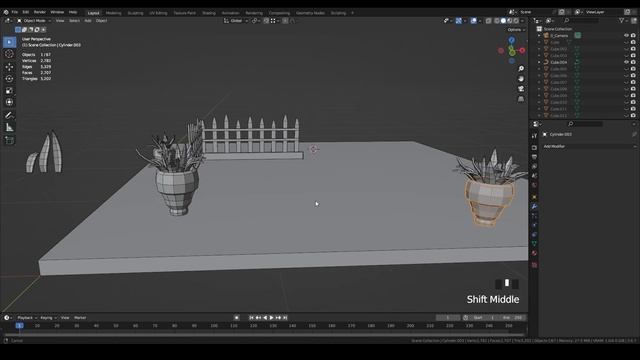Screen dimensions: 640x360
Task: Open the viewport View menu
Action: [60, 20]
